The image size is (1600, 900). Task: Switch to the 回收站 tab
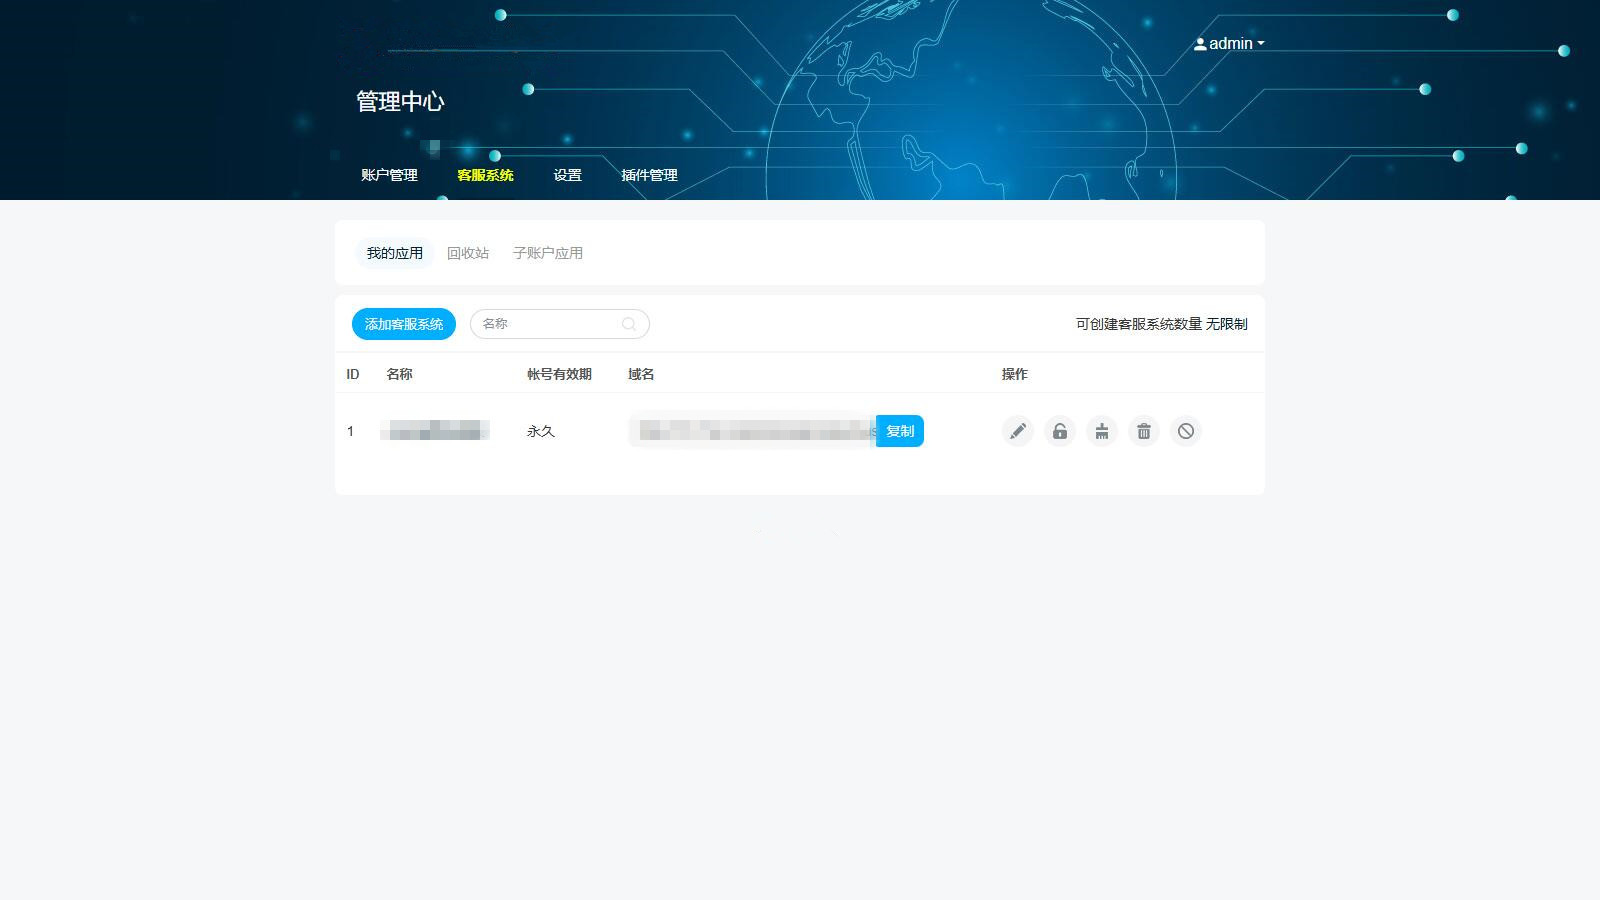(x=468, y=253)
